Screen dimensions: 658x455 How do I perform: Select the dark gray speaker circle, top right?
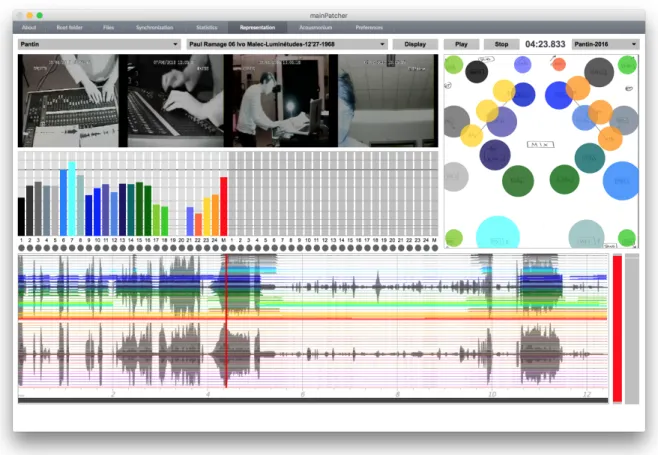pyautogui.click(x=599, y=72)
